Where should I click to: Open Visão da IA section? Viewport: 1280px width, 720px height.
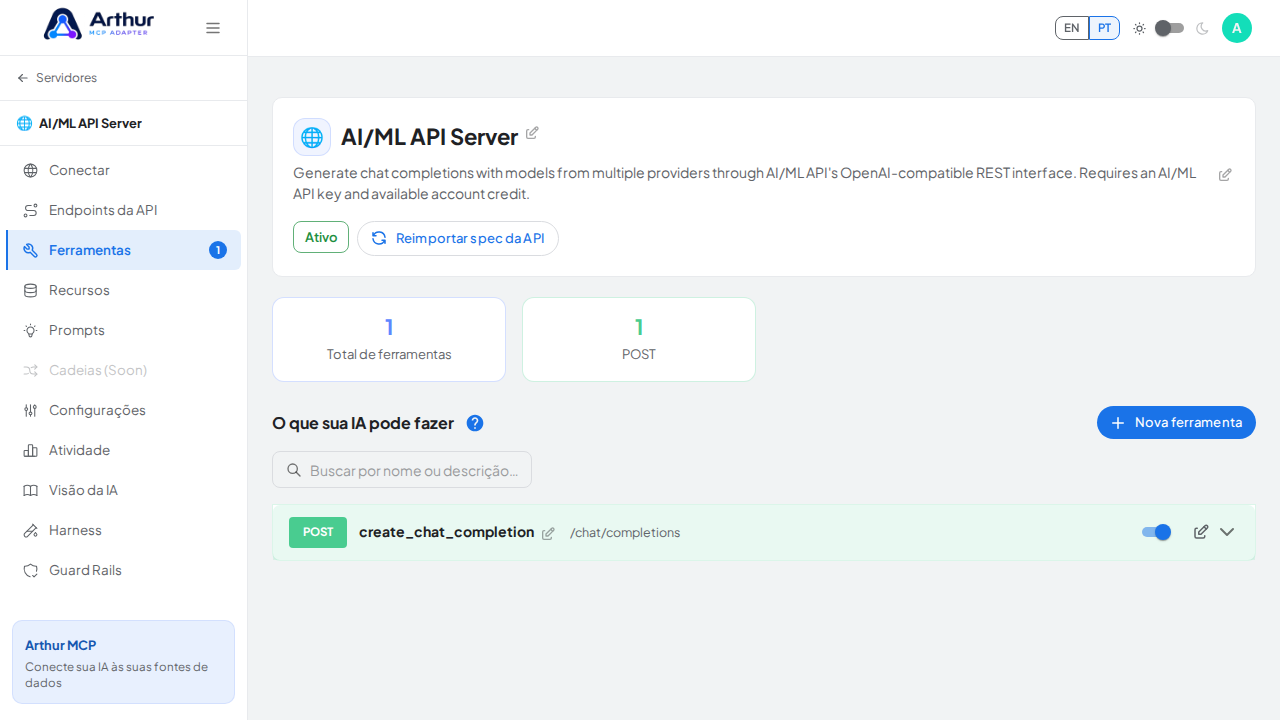pyautogui.click(x=123, y=490)
